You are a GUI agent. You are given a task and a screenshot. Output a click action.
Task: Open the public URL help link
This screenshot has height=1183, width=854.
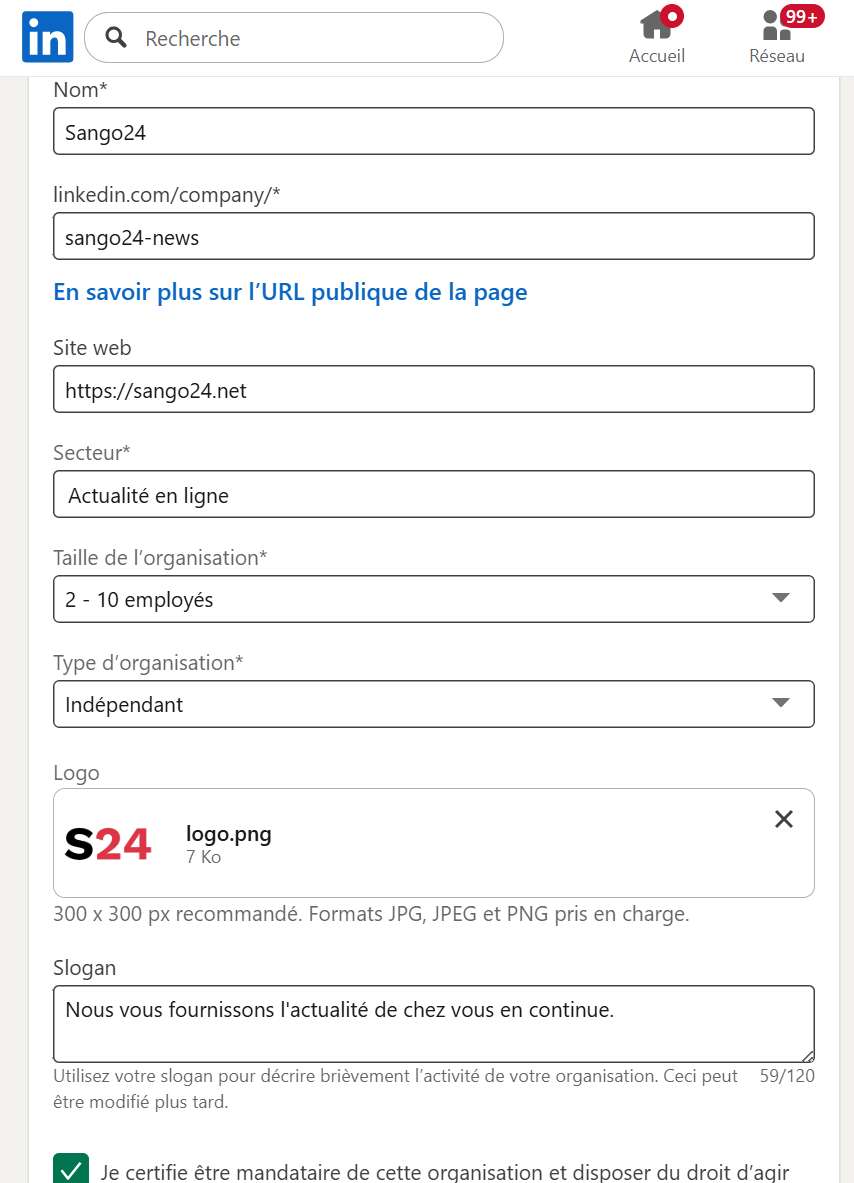[290, 292]
